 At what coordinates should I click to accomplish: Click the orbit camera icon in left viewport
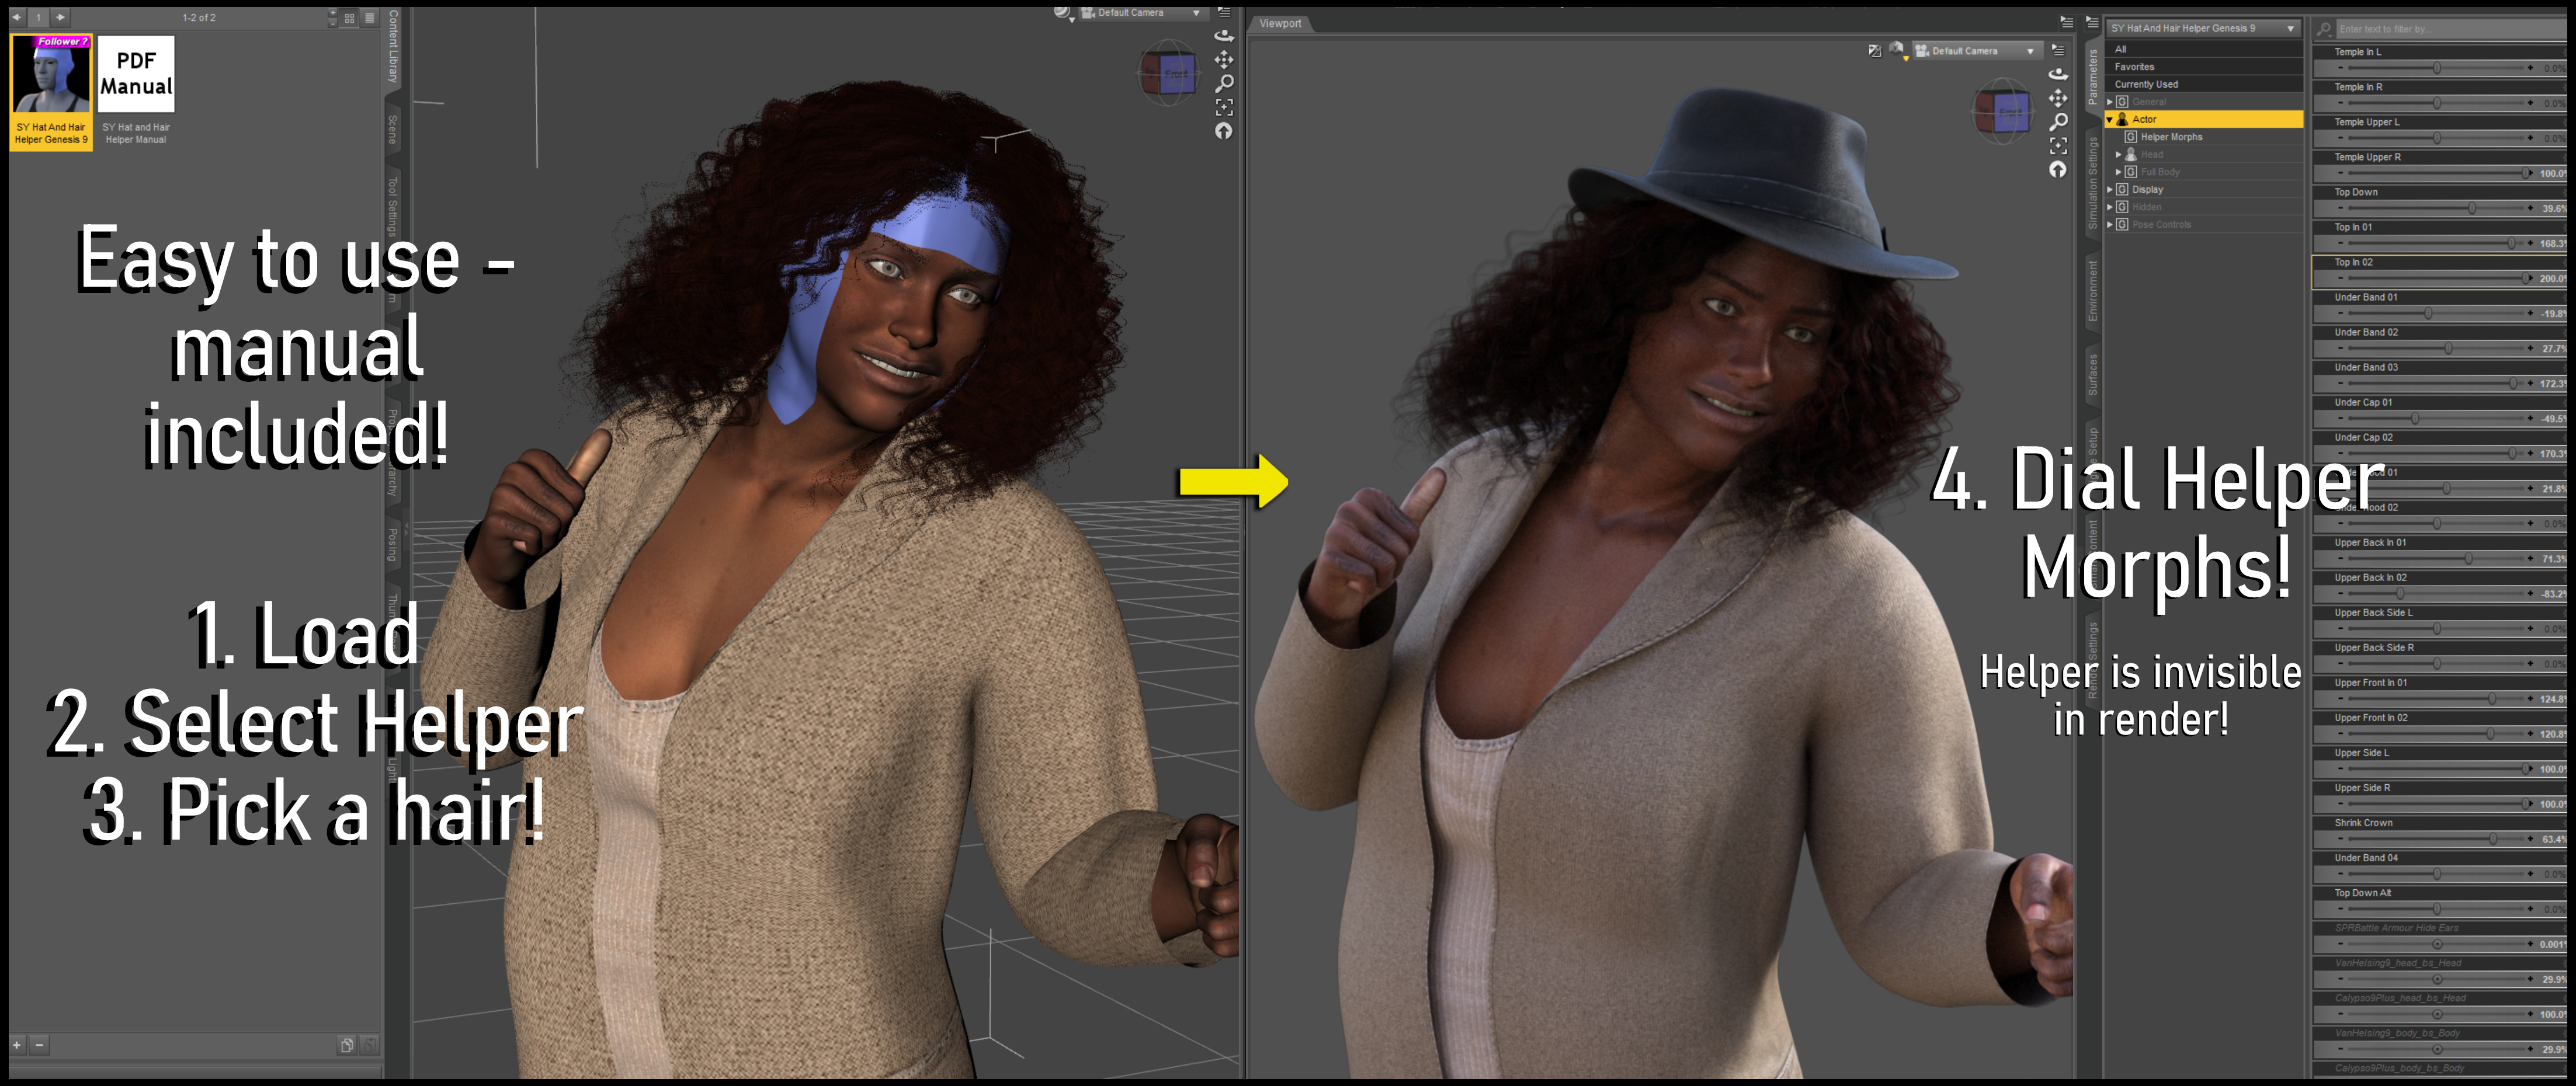1223,35
